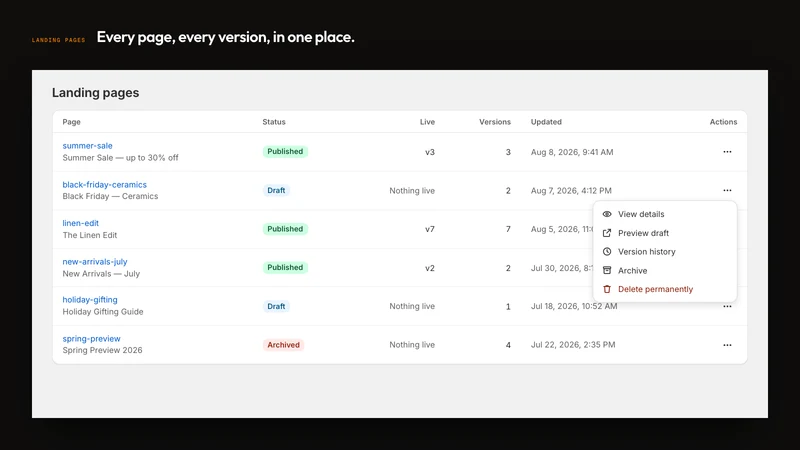The height and width of the screenshot is (450, 800).
Task: Click the Landing pages heading
Action: pyautogui.click(x=95, y=93)
